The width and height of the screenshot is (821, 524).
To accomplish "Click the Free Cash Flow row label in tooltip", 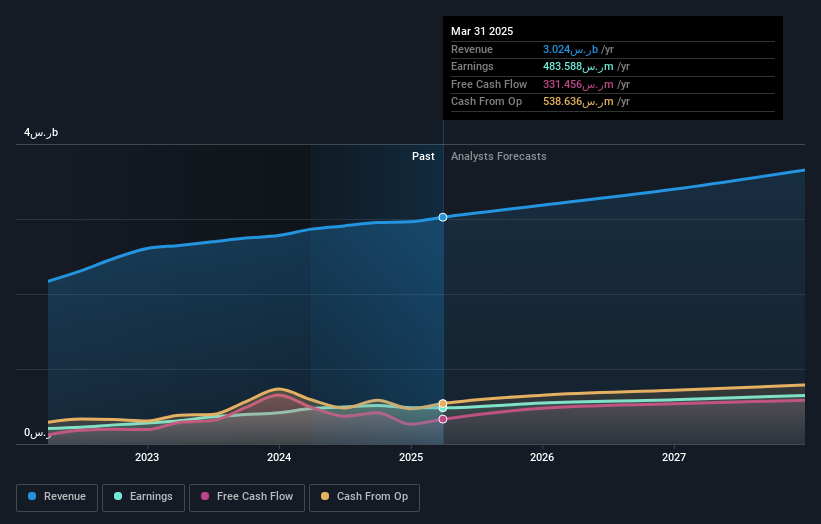I will [x=489, y=84].
